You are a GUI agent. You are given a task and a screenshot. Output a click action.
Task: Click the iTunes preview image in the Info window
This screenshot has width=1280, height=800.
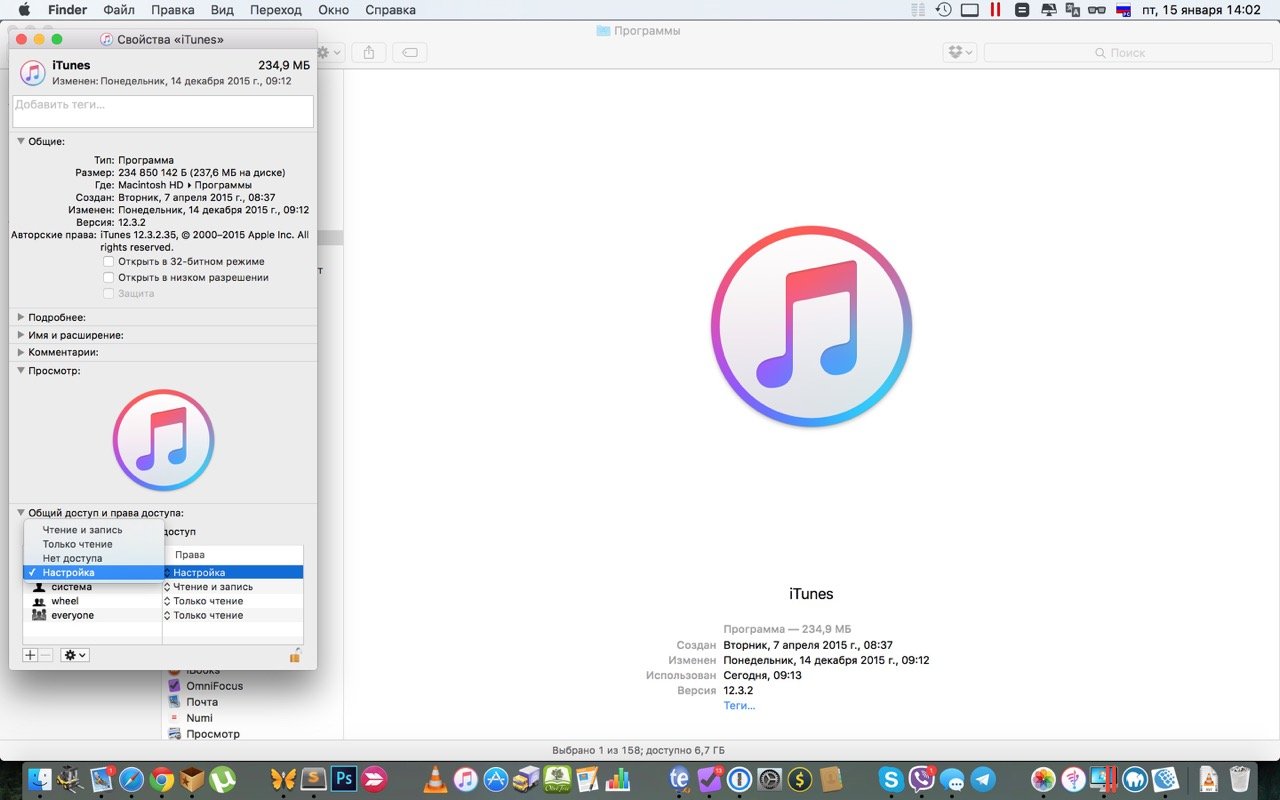[163, 440]
